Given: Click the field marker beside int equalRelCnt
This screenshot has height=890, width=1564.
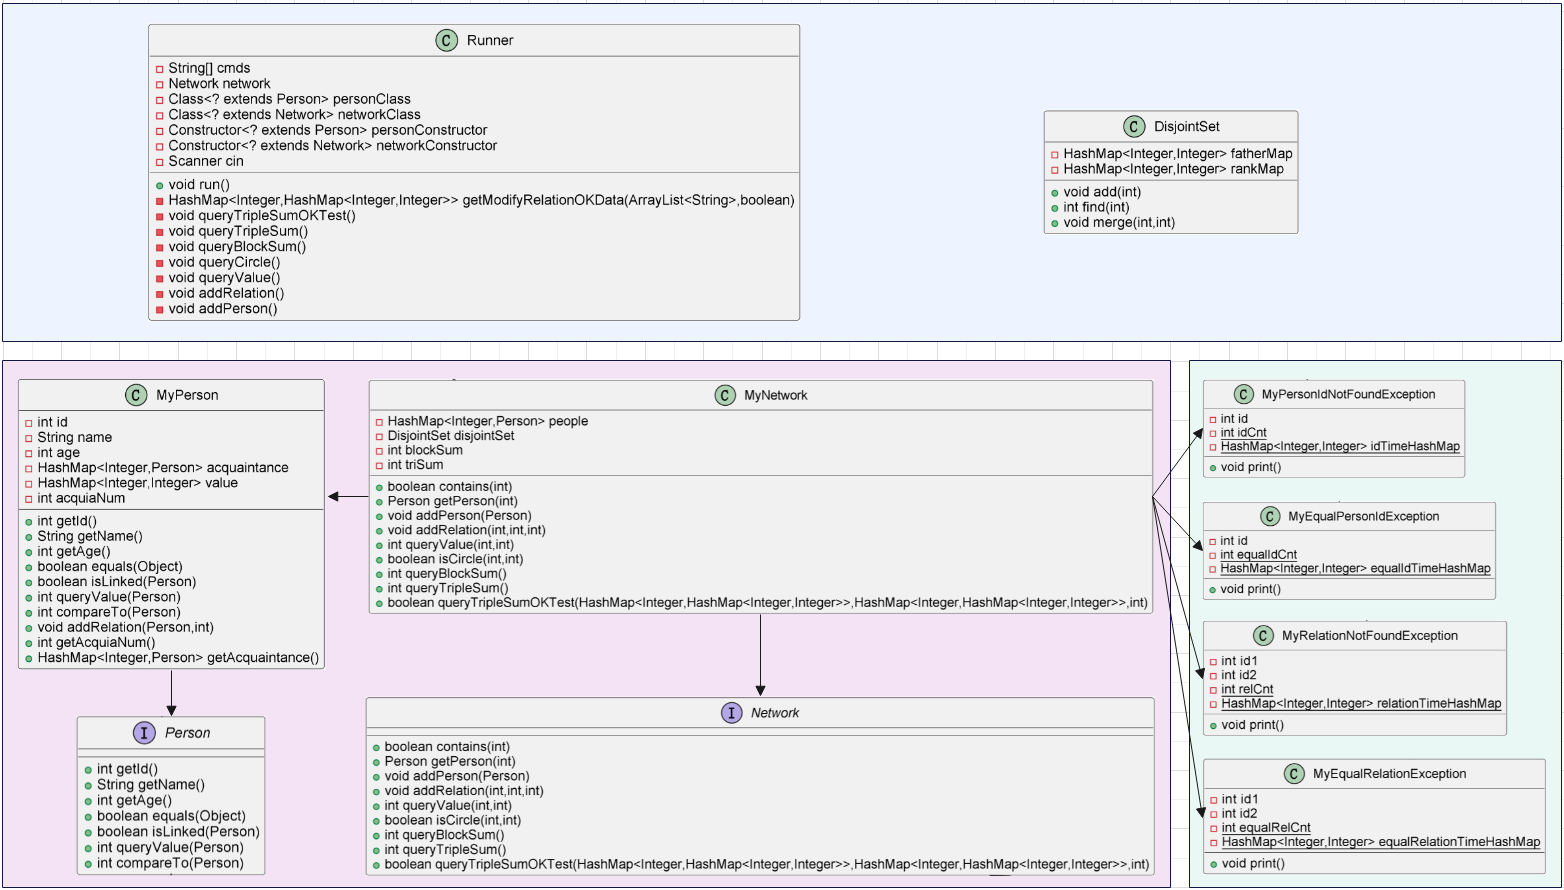Looking at the screenshot, I should [1213, 828].
